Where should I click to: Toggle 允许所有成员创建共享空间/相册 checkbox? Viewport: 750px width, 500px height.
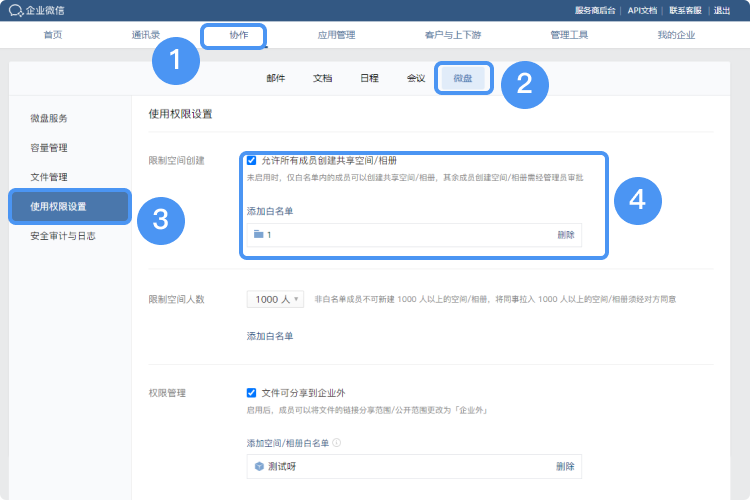(252, 160)
